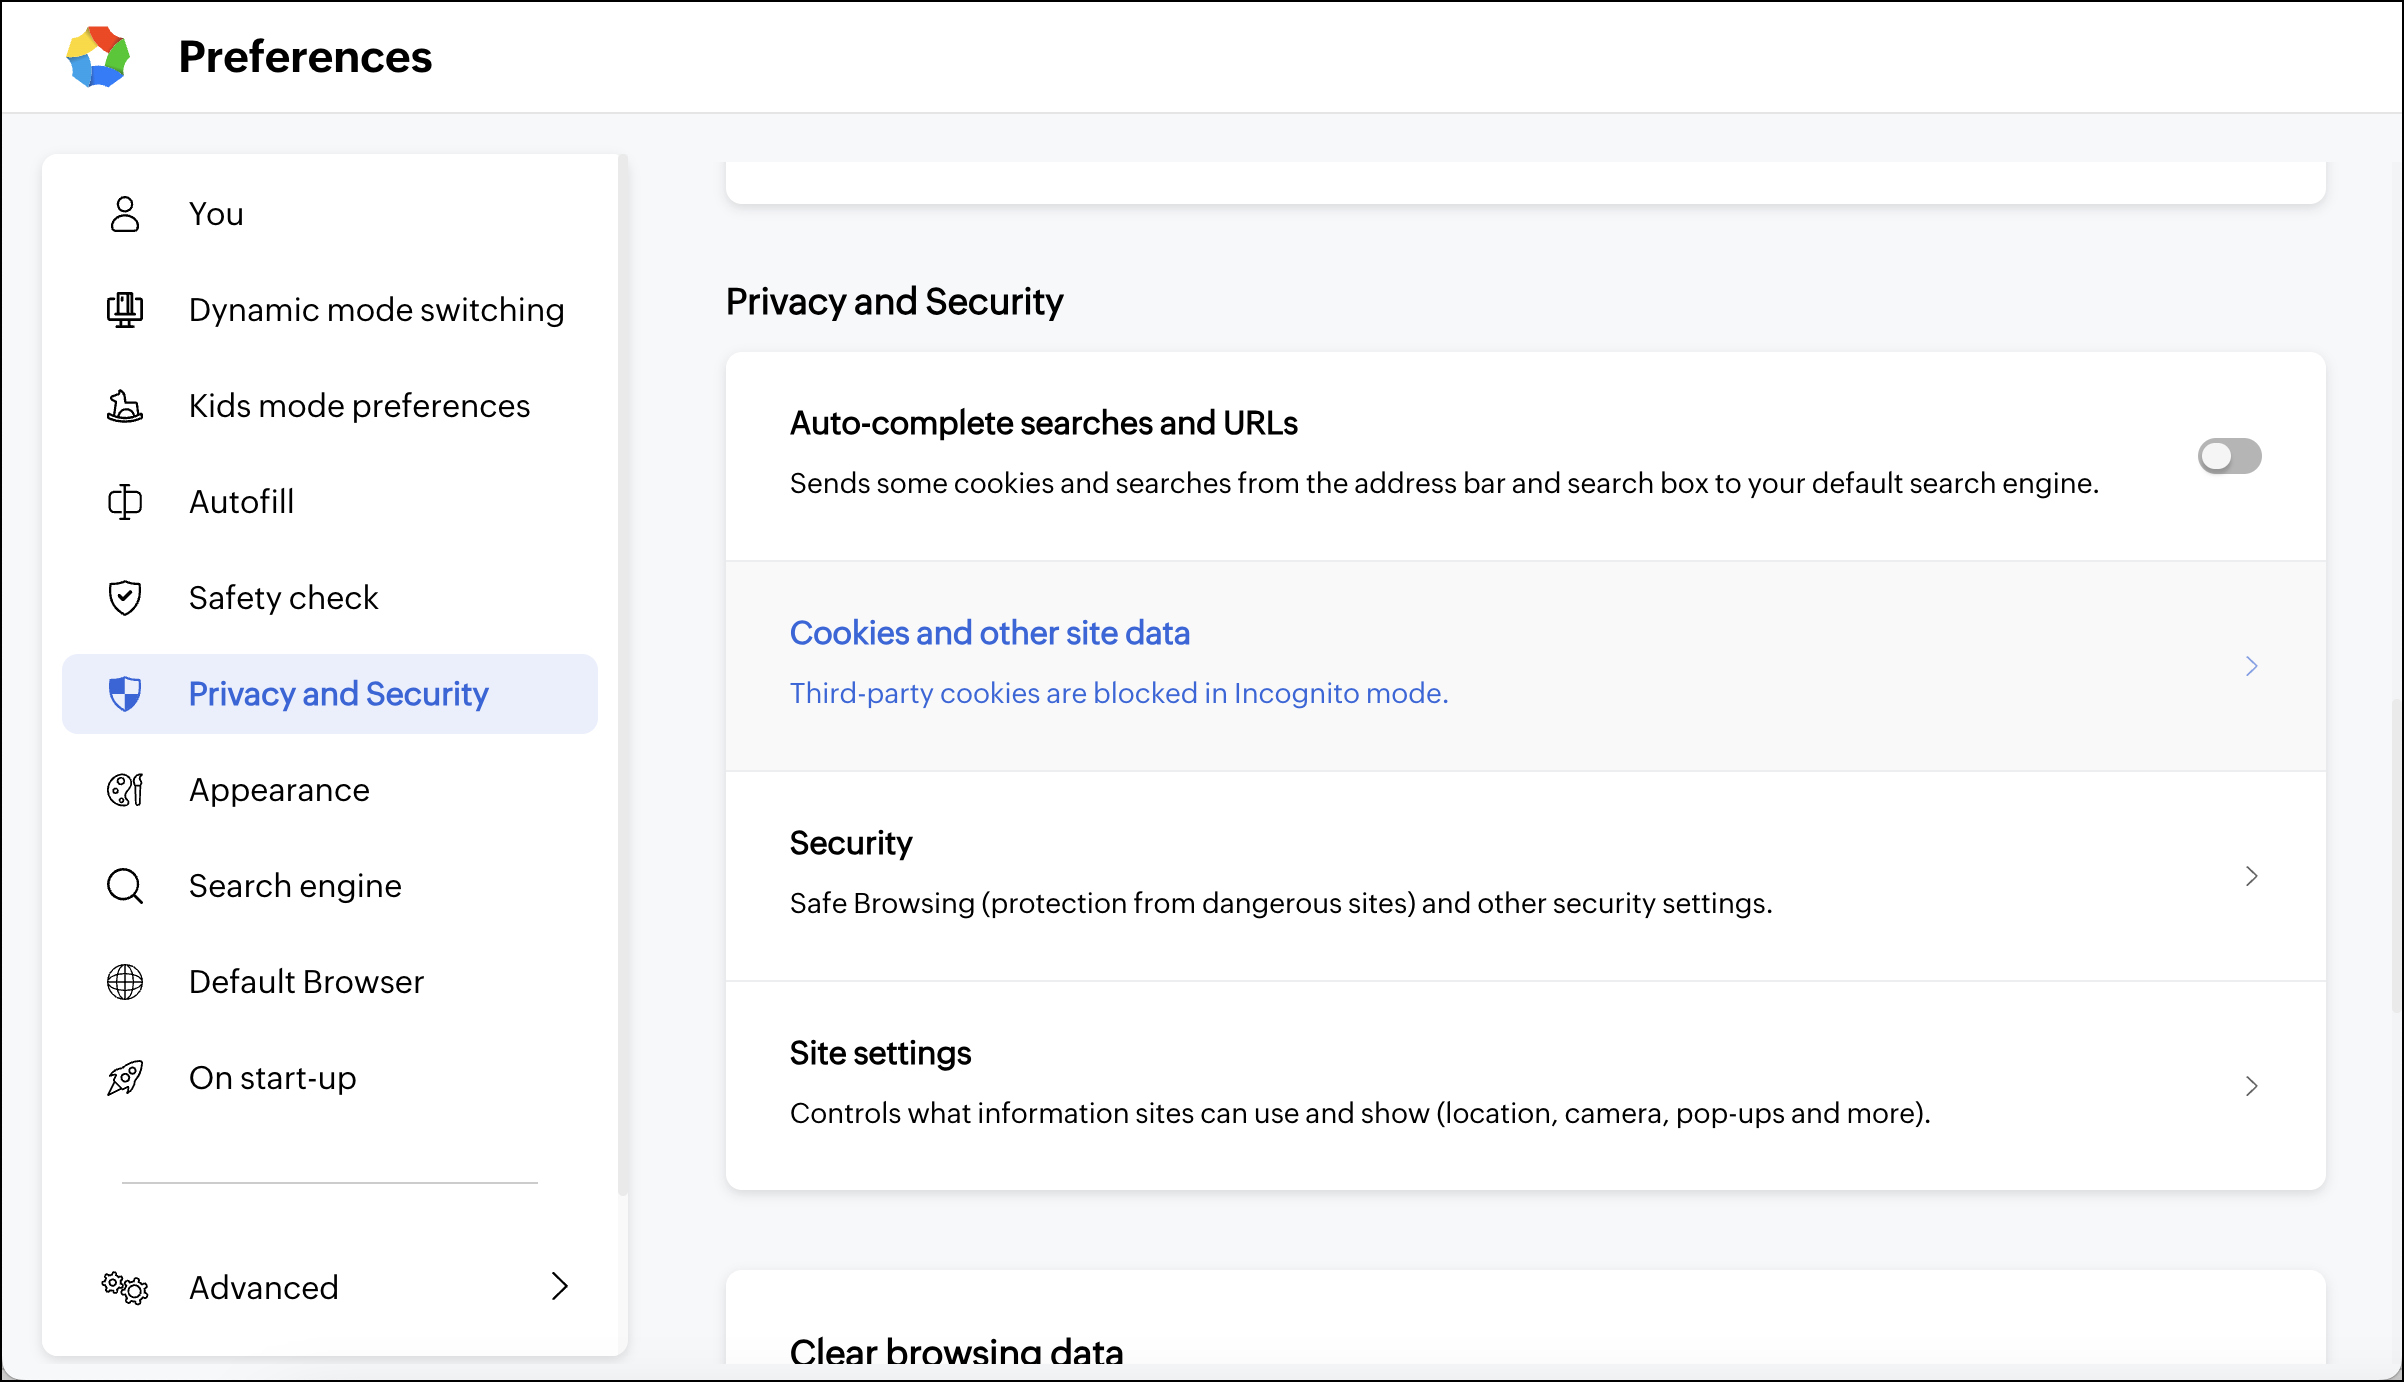This screenshot has height=1382, width=2404.
Task: Click the sidebar vertical scrollbar
Action: coord(623,675)
